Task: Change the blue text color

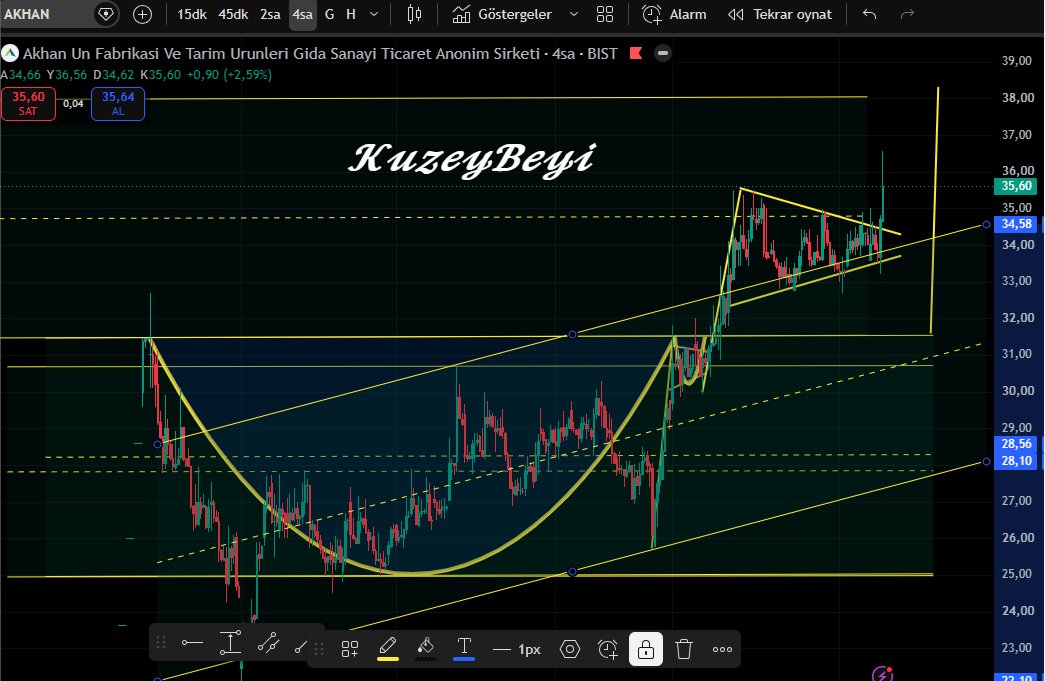Action: (464, 649)
